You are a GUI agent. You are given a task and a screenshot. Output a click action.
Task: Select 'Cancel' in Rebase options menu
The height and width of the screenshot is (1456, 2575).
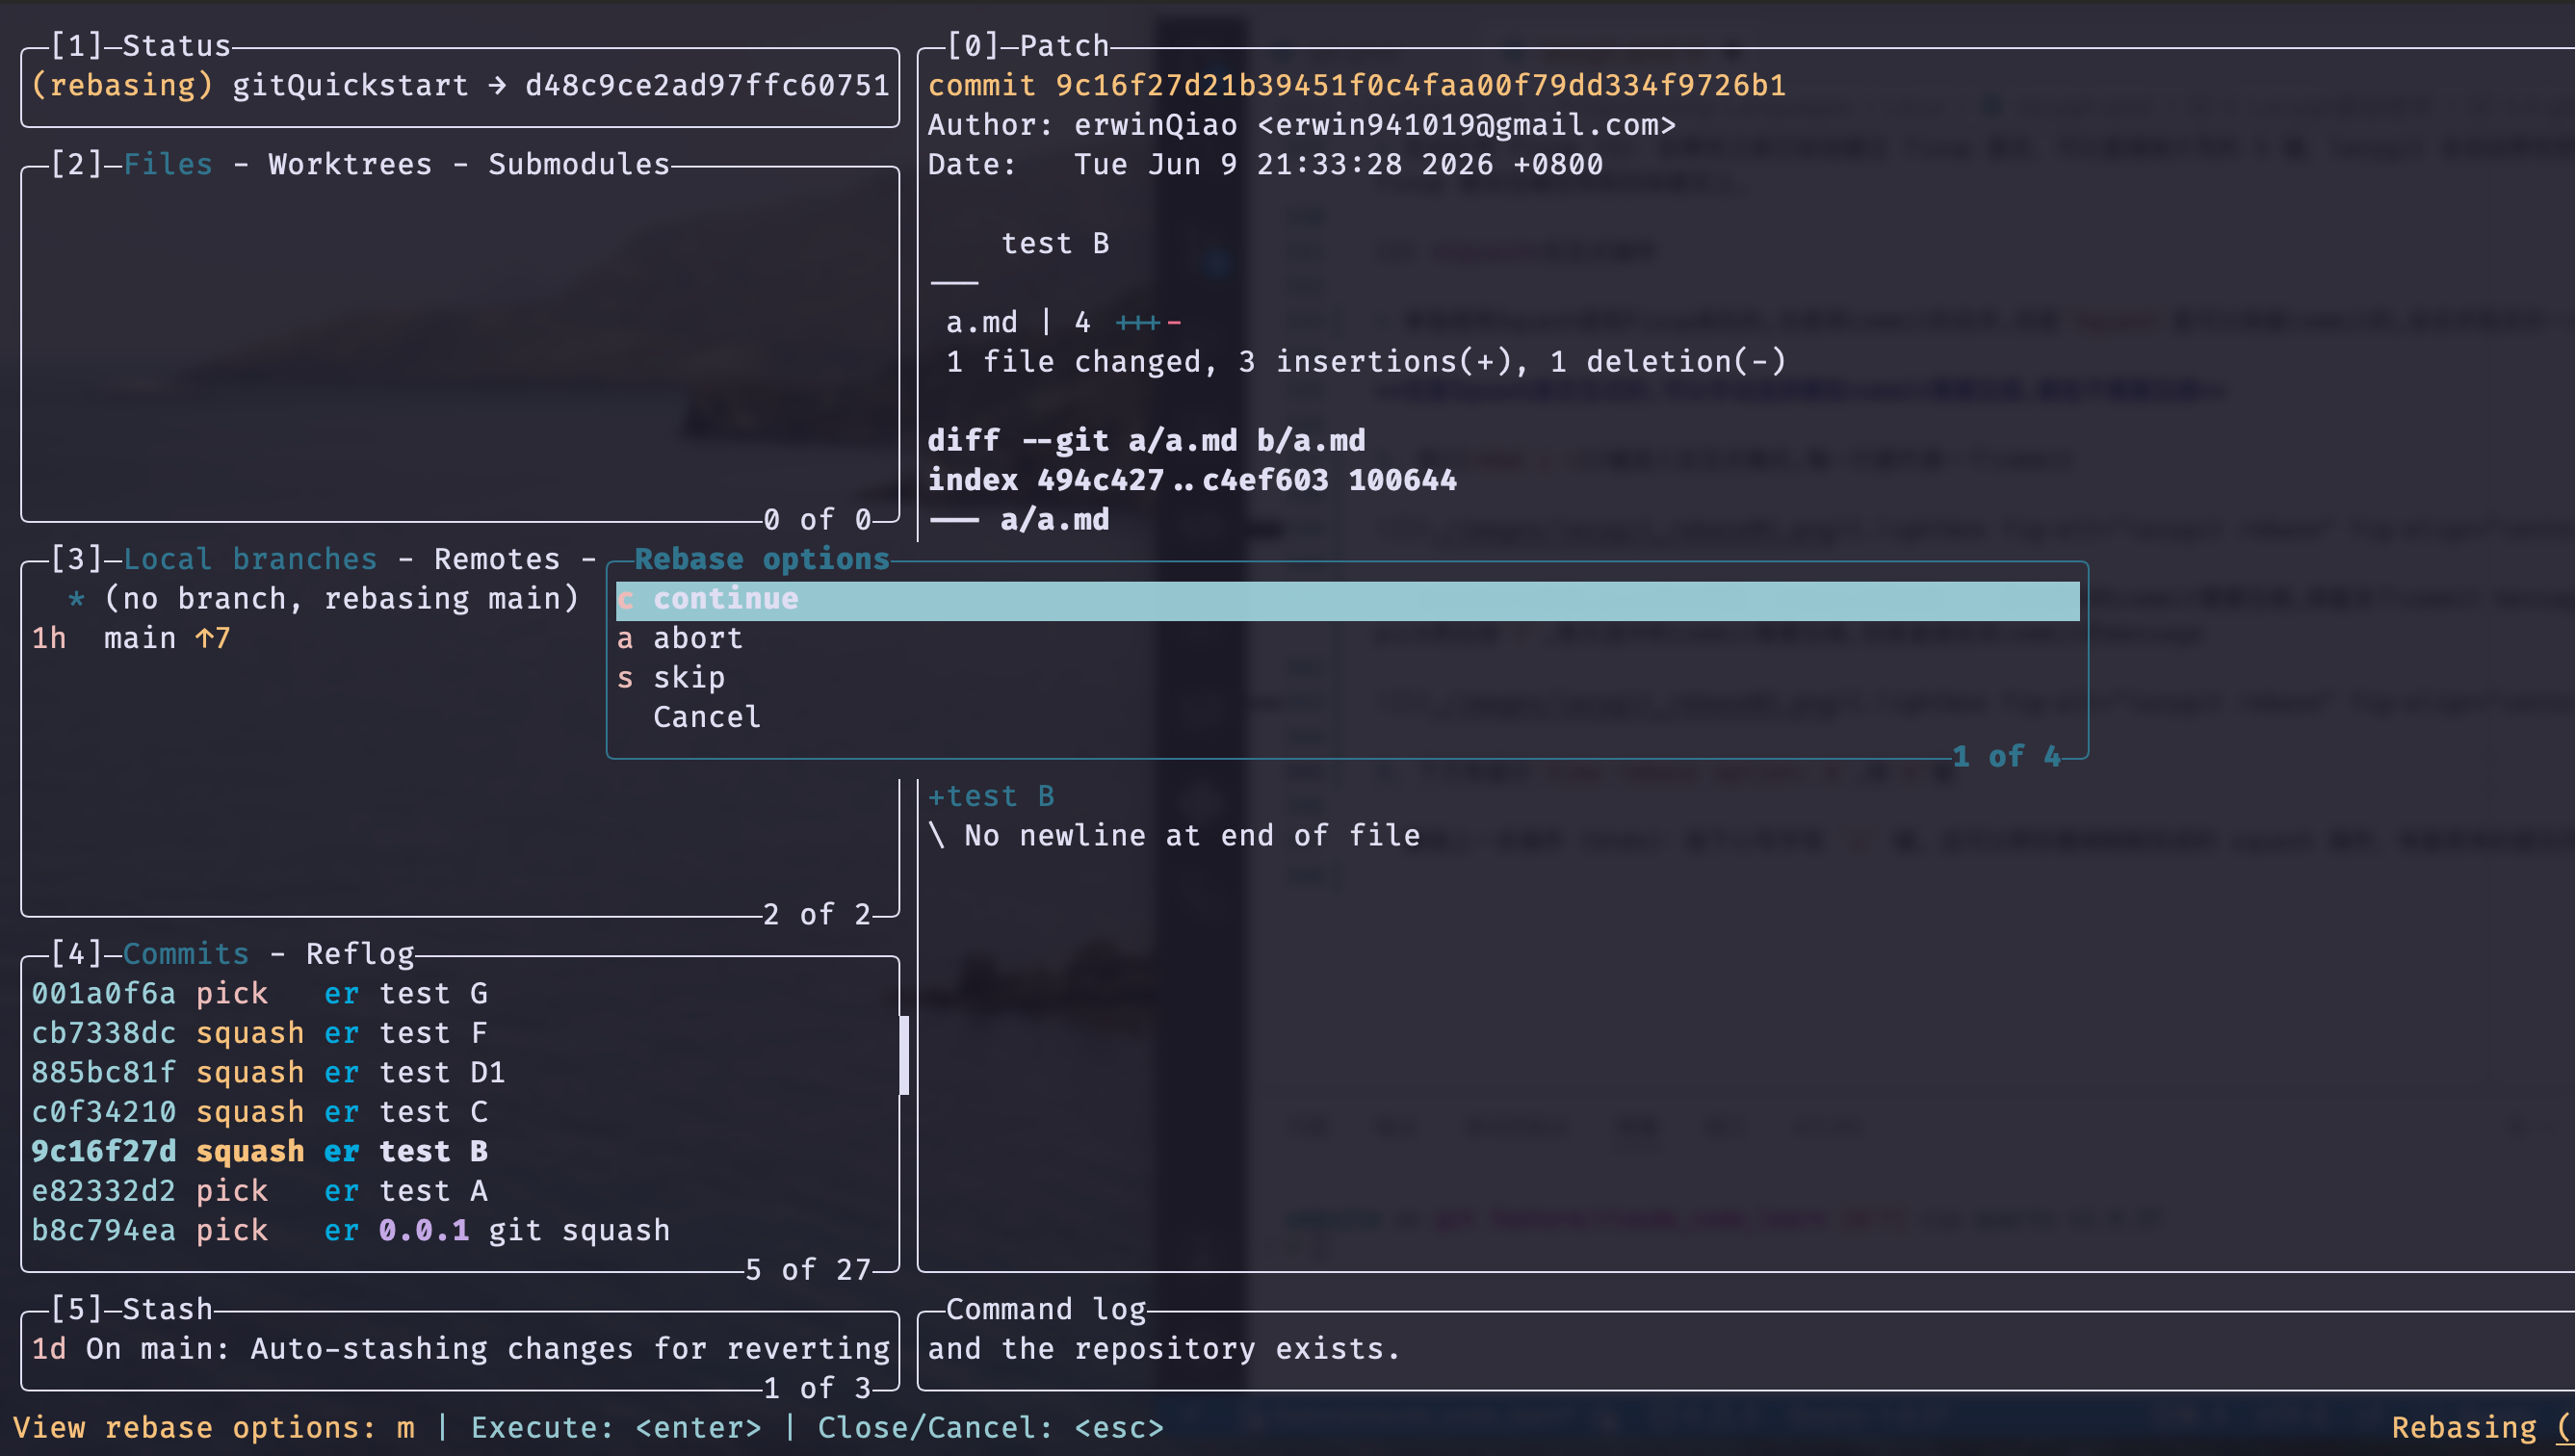point(1347,718)
